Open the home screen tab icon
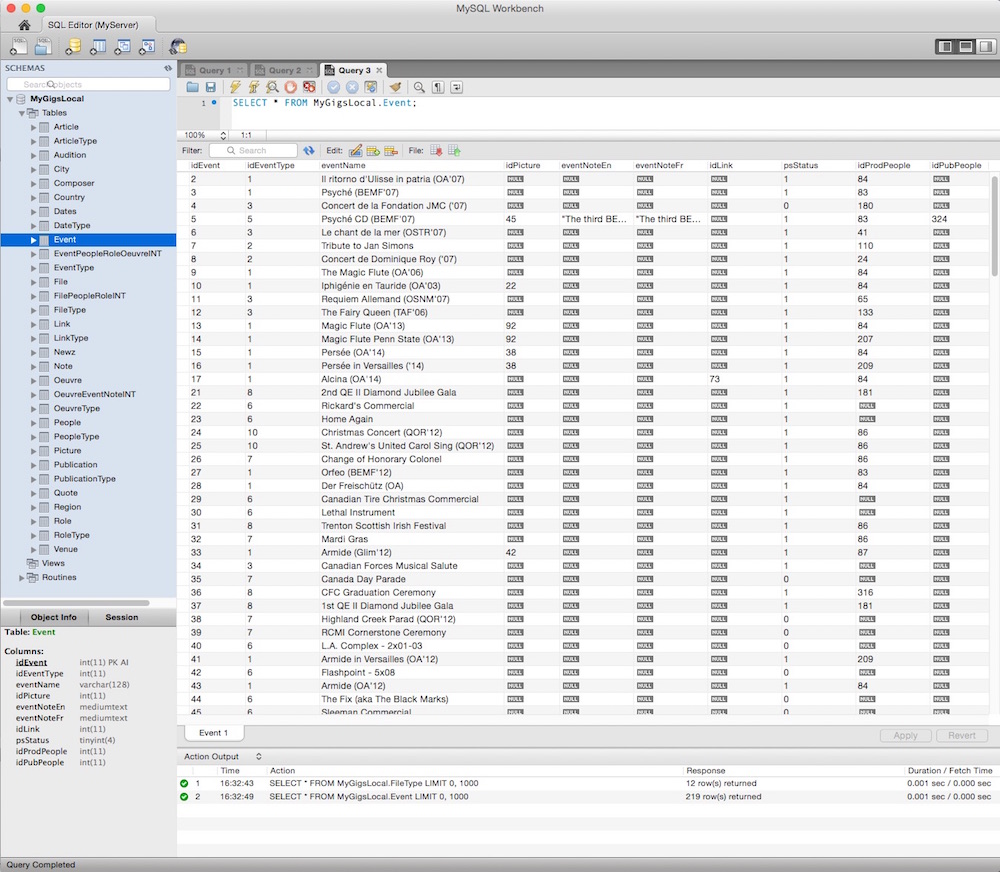Viewport: 1000px width, 872px height. click(x=24, y=24)
